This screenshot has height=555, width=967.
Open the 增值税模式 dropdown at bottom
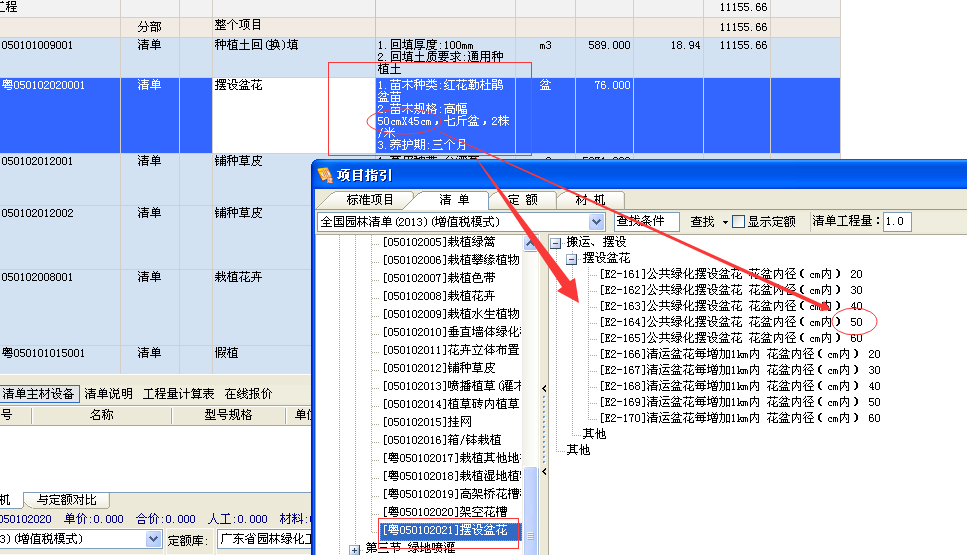point(154,539)
